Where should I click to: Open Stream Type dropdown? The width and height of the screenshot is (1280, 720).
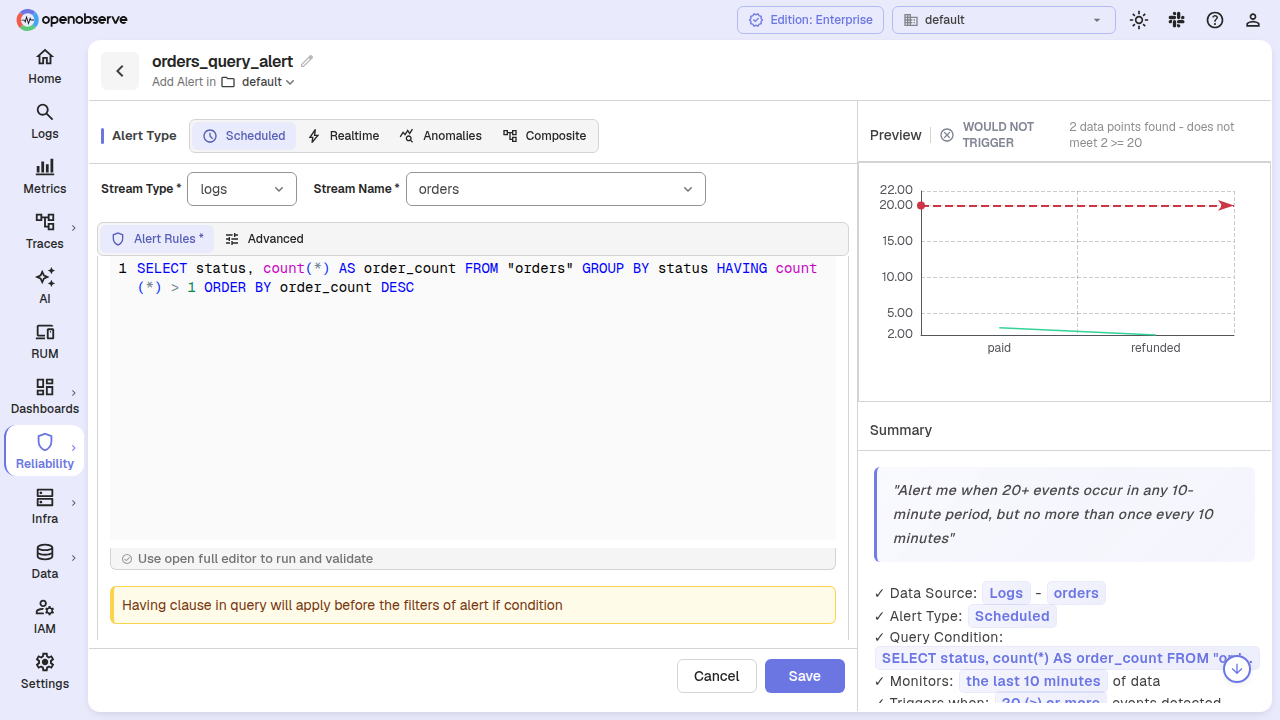coord(242,189)
